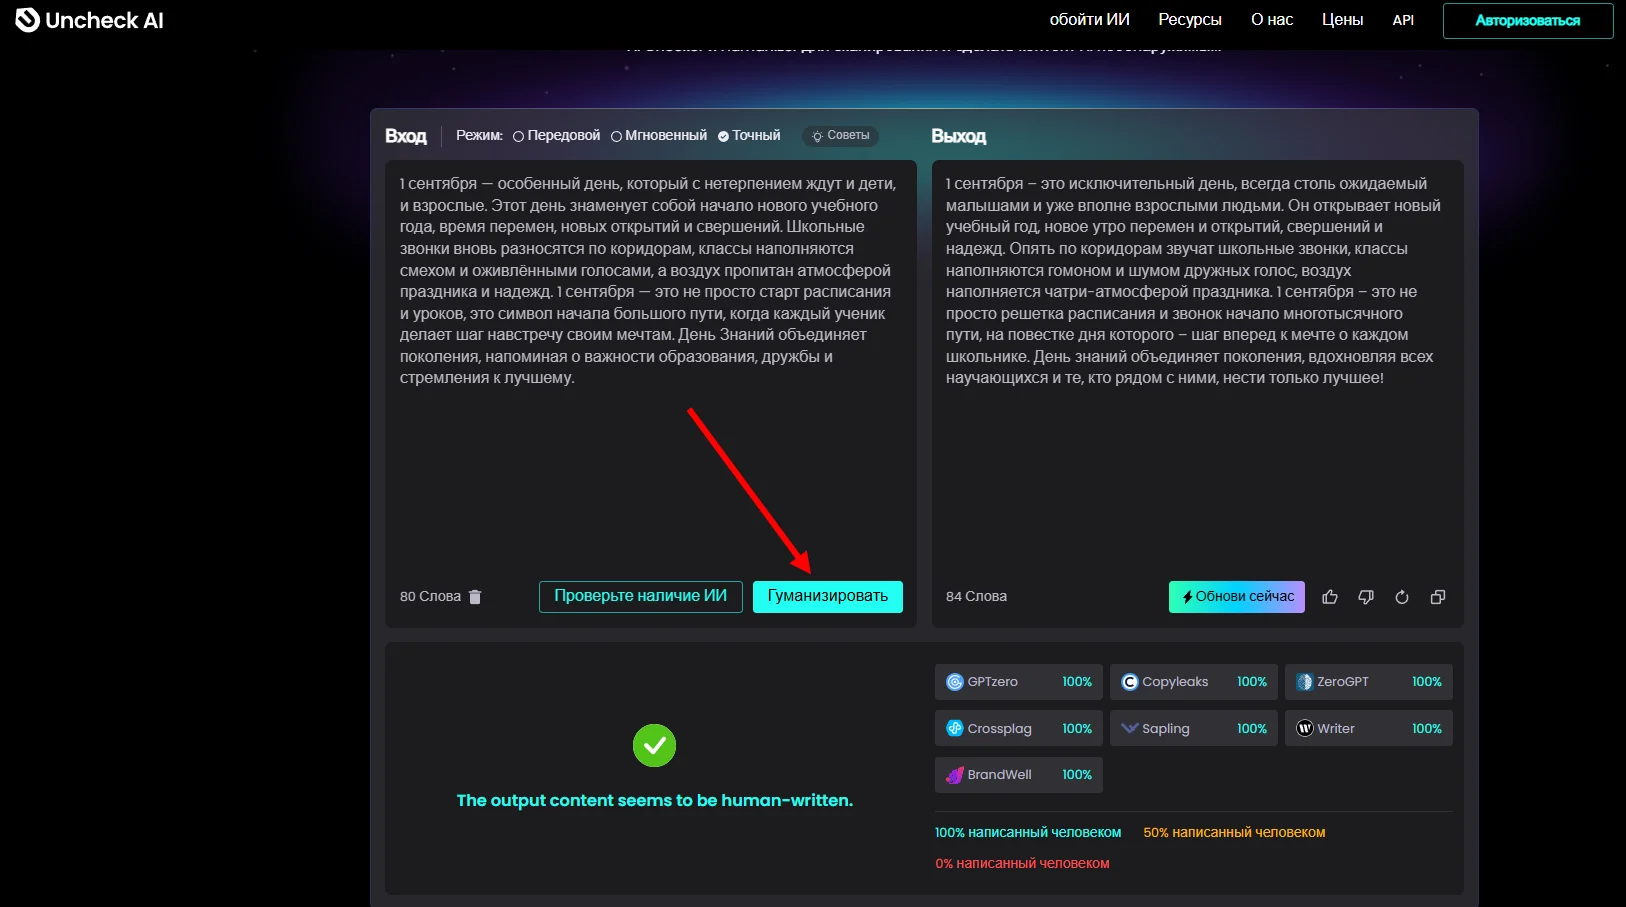Click the 100% написанный человеком legend
This screenshot has width=1626, height=907.
(x=1028, y=833)
